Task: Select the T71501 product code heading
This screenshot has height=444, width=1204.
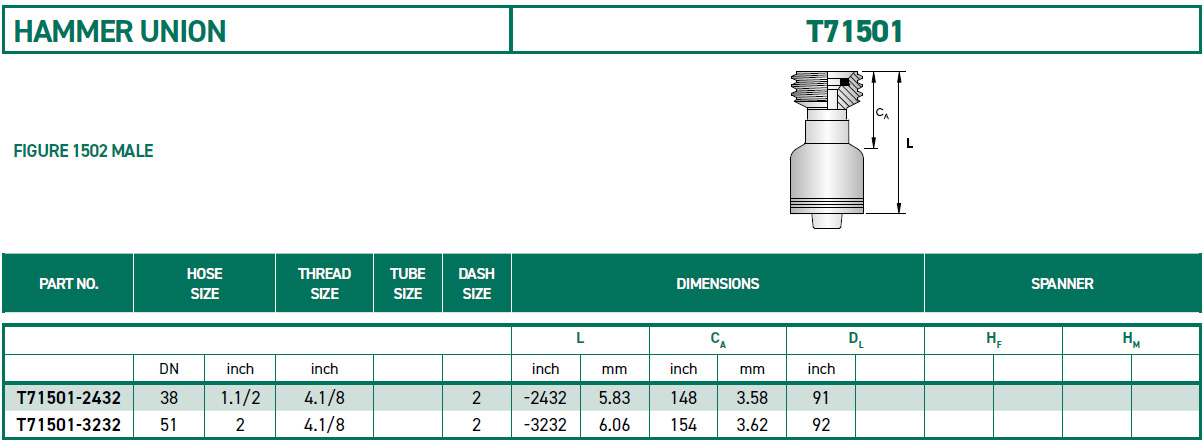Action: (855, 31)
